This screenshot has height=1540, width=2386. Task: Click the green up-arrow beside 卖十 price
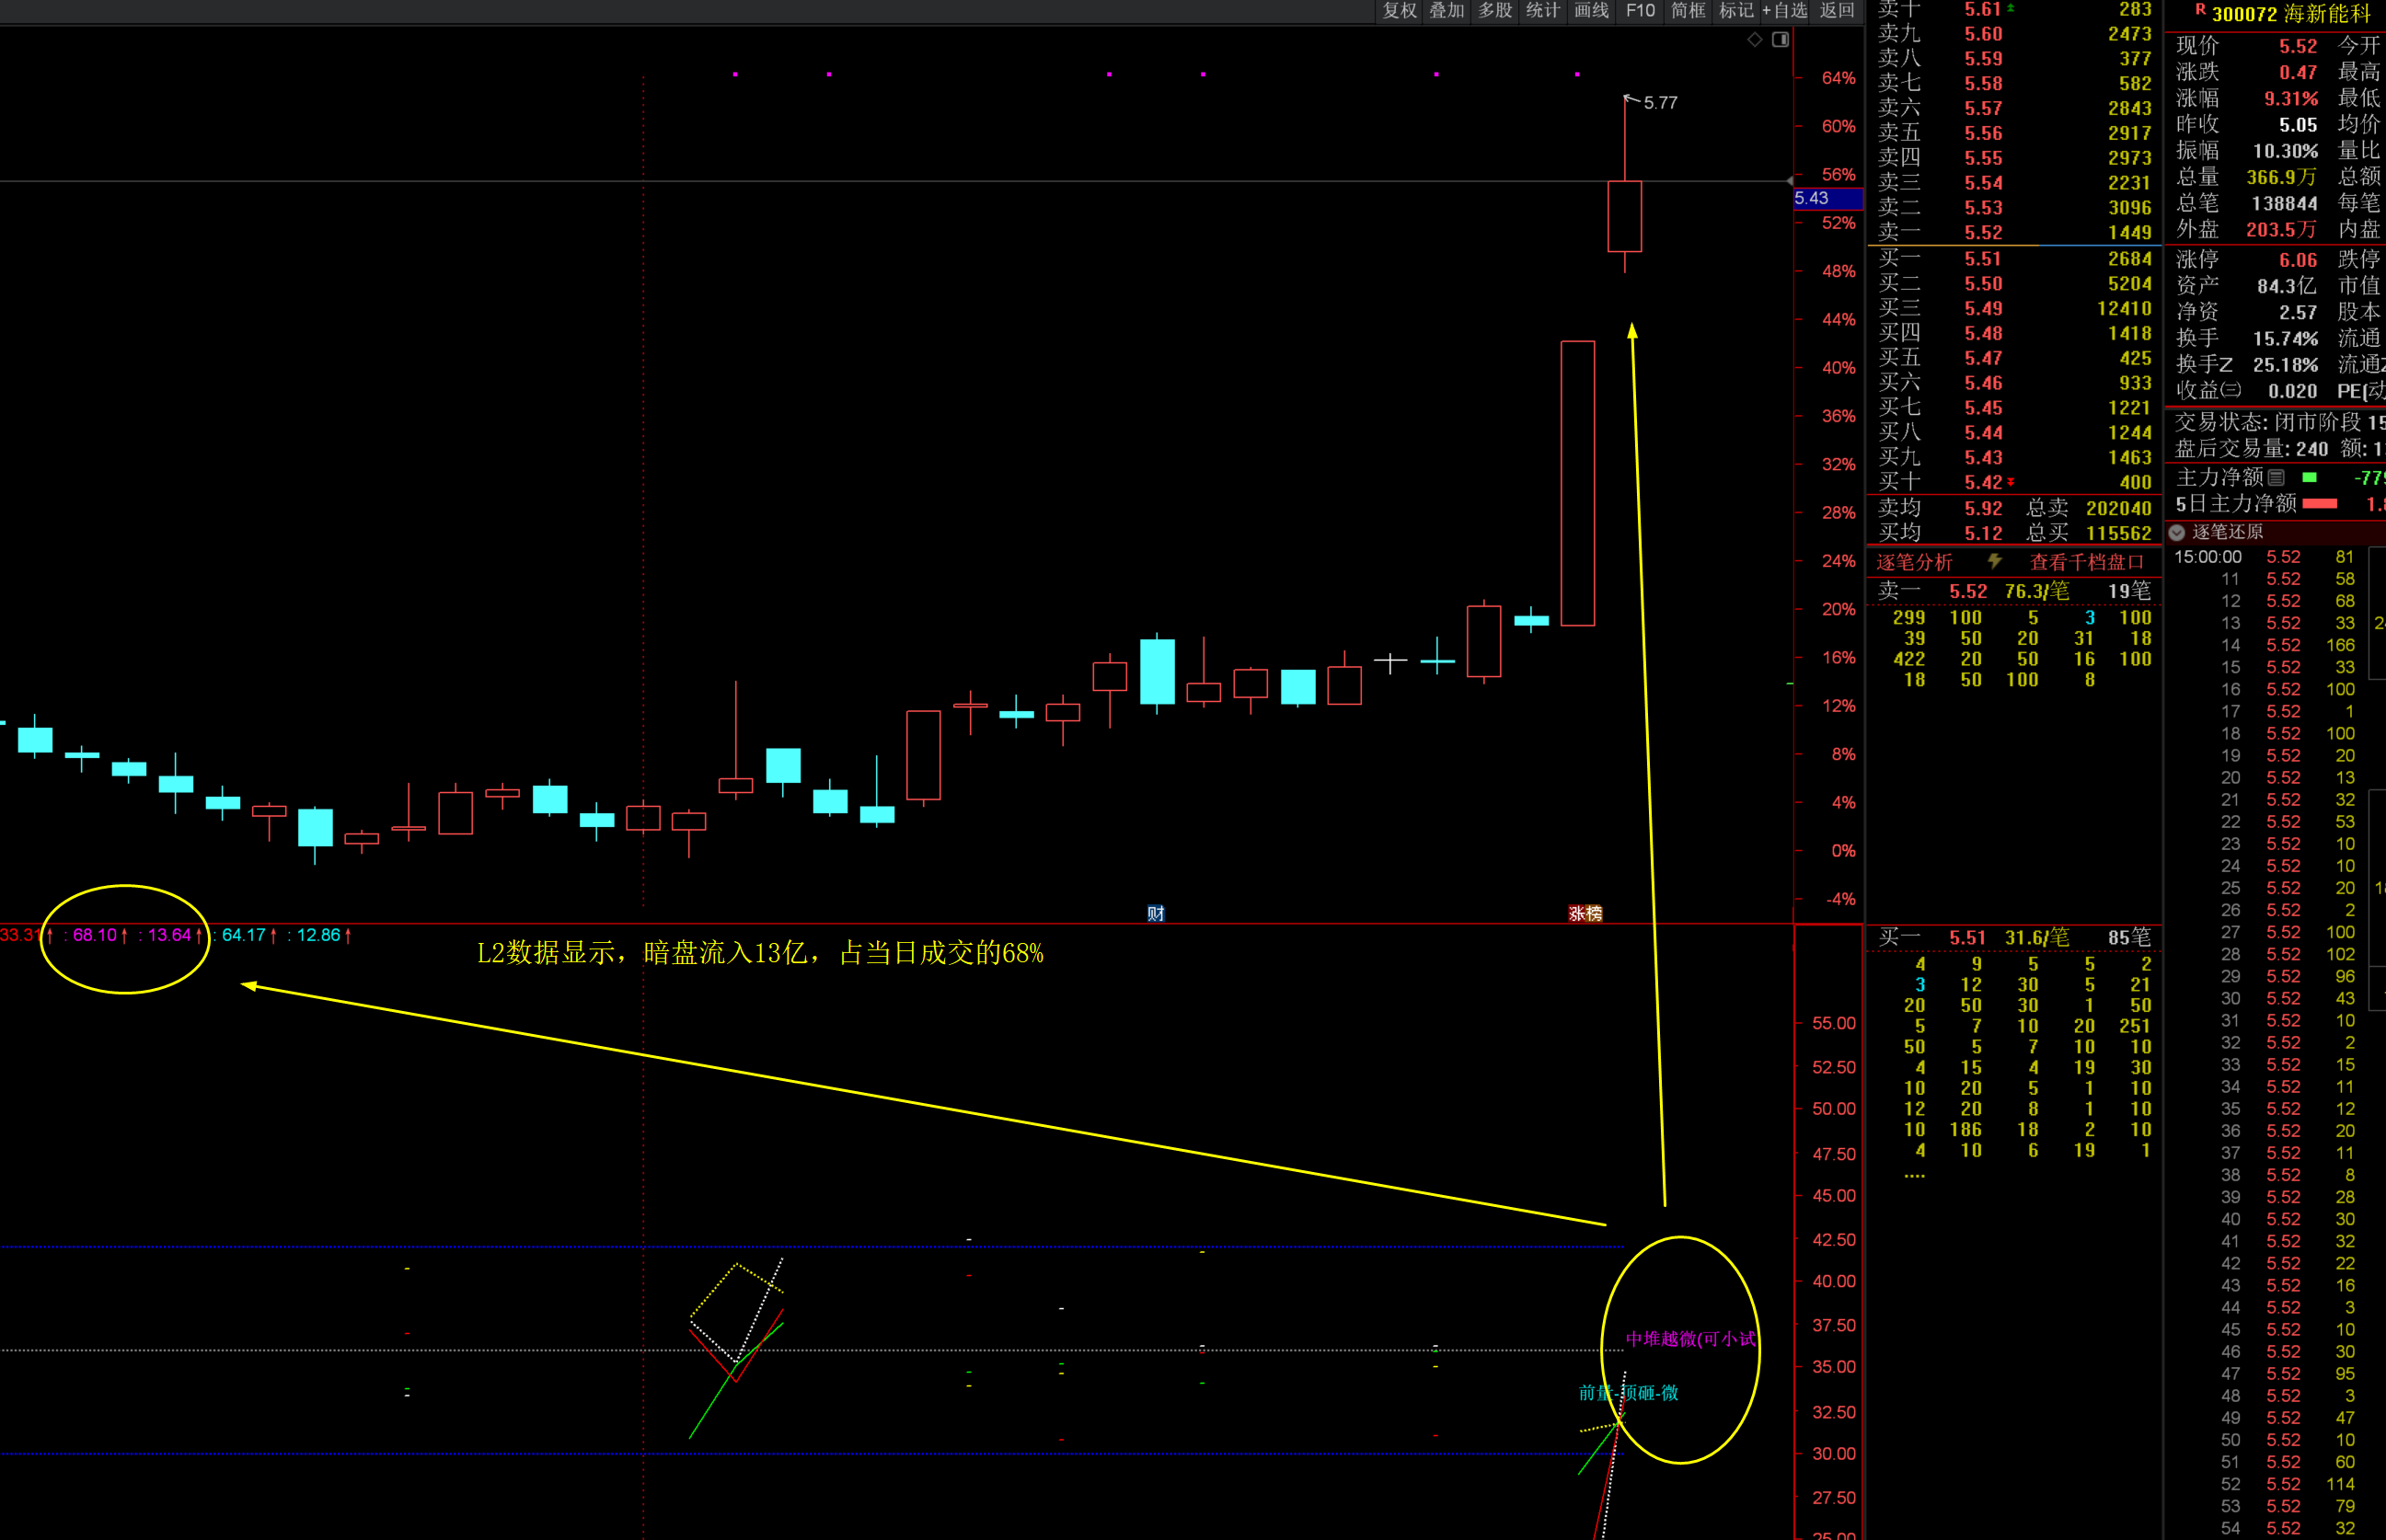click(x=2011, y=8)
